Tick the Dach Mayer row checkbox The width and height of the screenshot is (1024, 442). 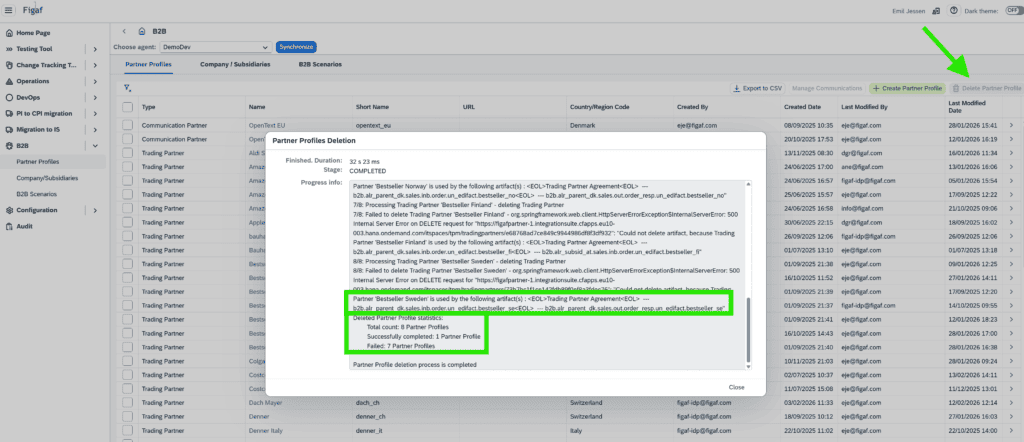pos(127,403)
